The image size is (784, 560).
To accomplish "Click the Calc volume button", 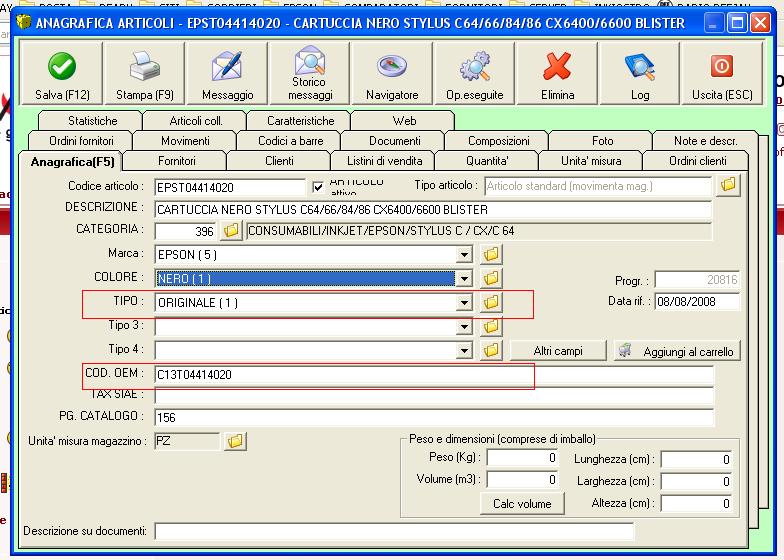I will point(522,504).
